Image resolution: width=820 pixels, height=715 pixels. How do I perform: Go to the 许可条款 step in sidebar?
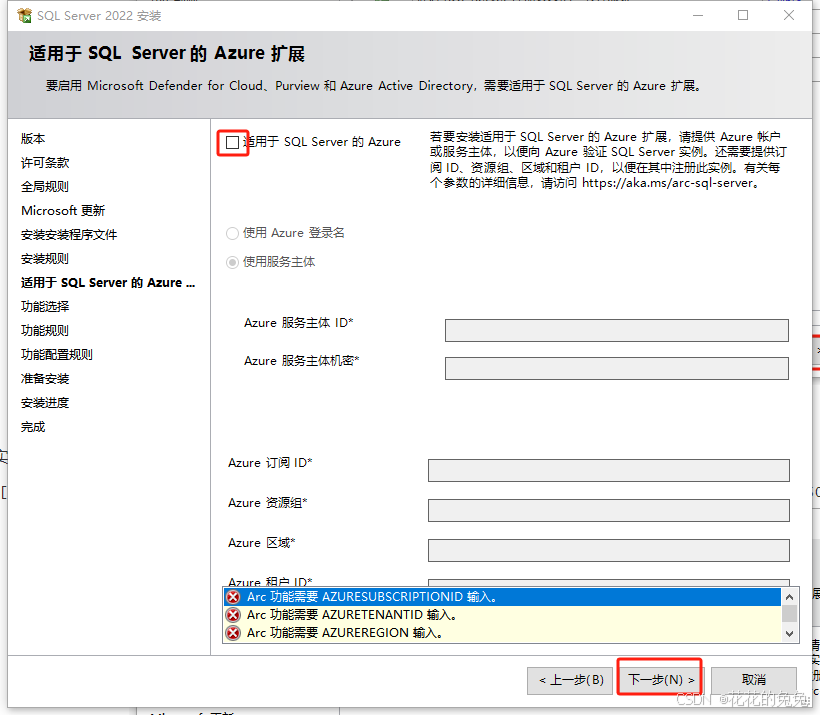[x=45, y=163]
